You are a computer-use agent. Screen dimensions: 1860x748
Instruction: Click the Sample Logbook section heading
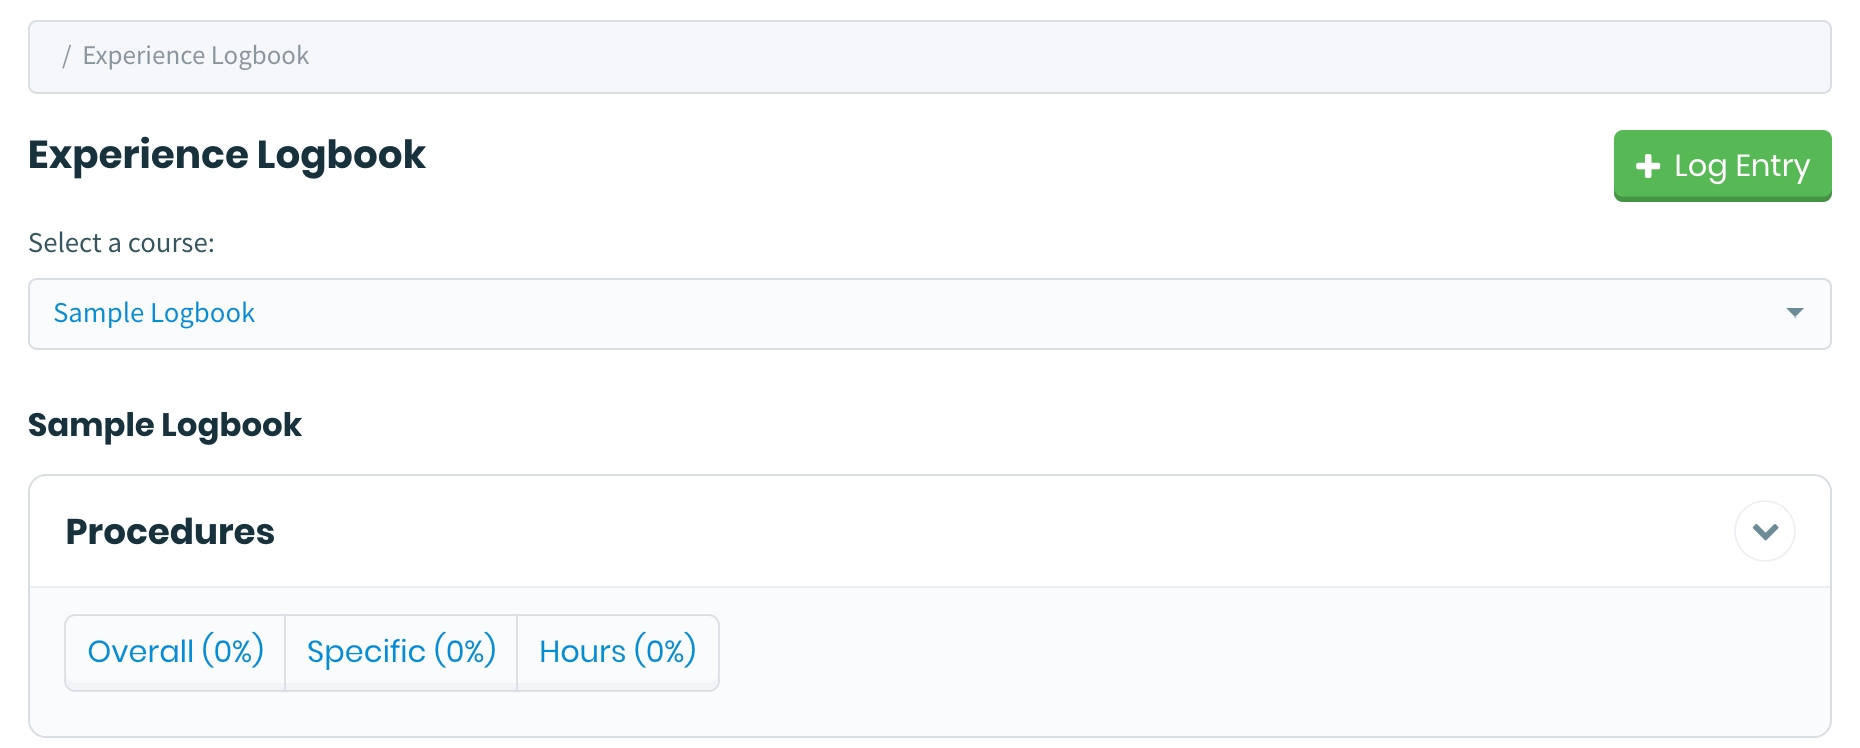pos(165,425)
